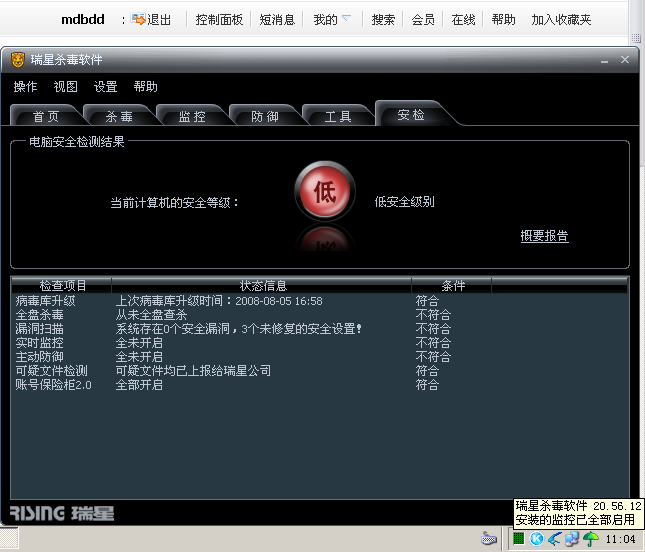Click the network computers tray icon
This screenshot has height=552, width=645.
[572, 538]
